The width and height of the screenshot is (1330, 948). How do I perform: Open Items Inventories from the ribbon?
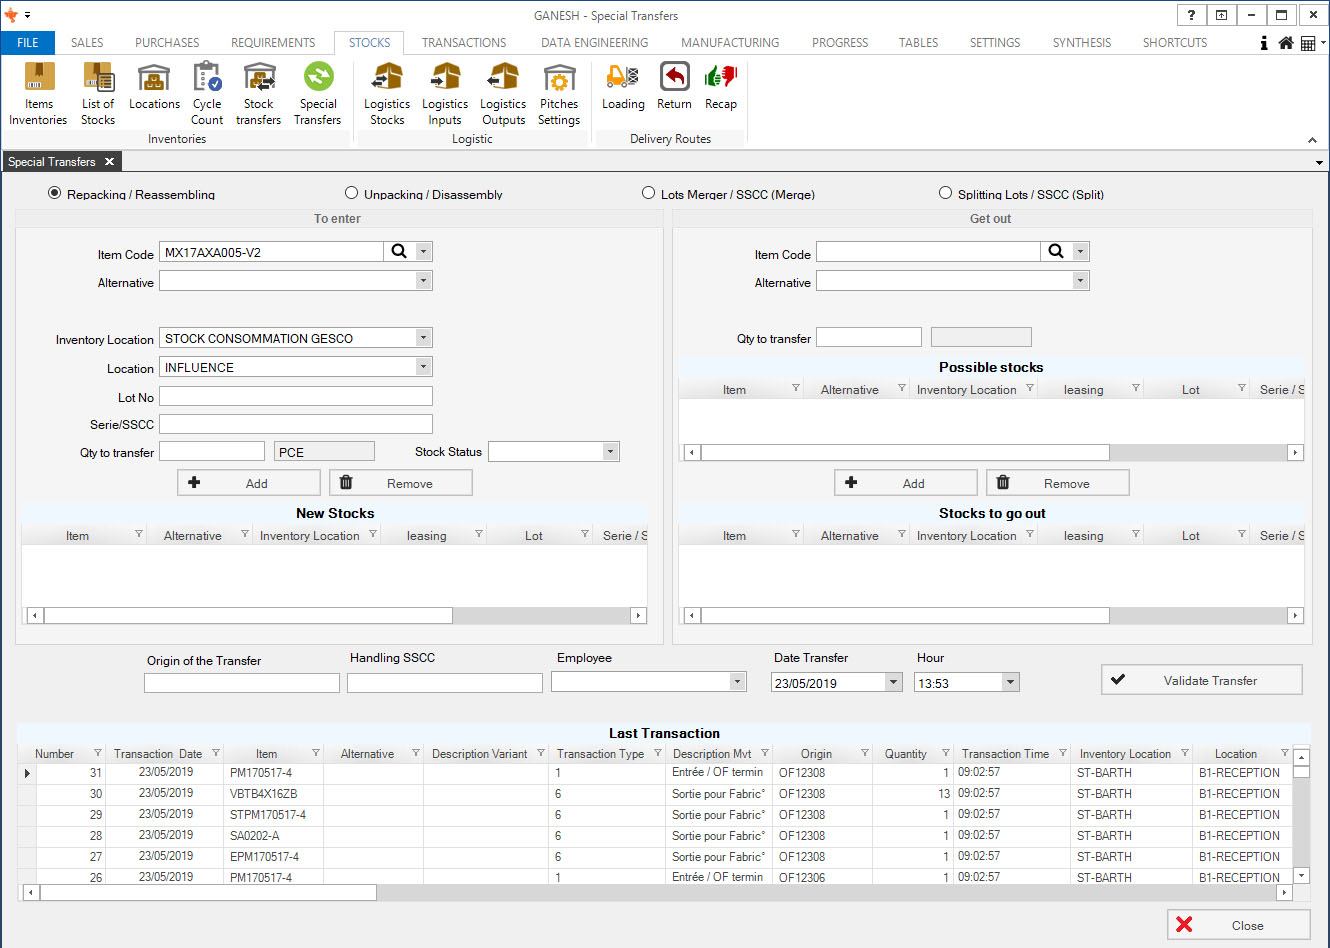point(38,93)
